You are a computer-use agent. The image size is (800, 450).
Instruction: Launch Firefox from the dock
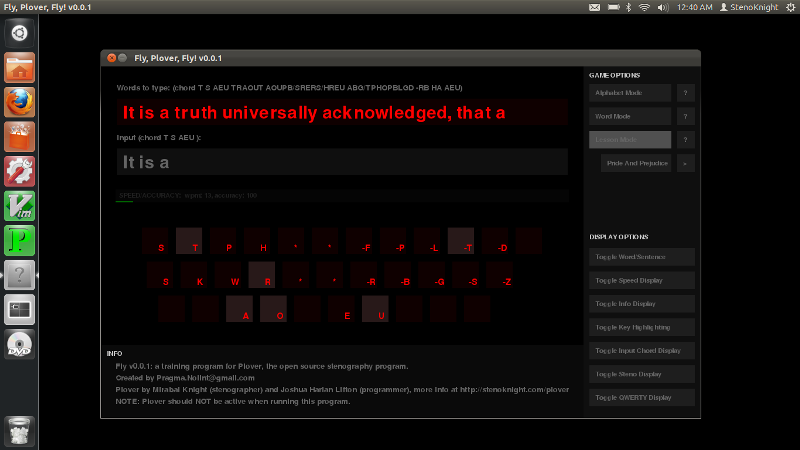[19, 102]
